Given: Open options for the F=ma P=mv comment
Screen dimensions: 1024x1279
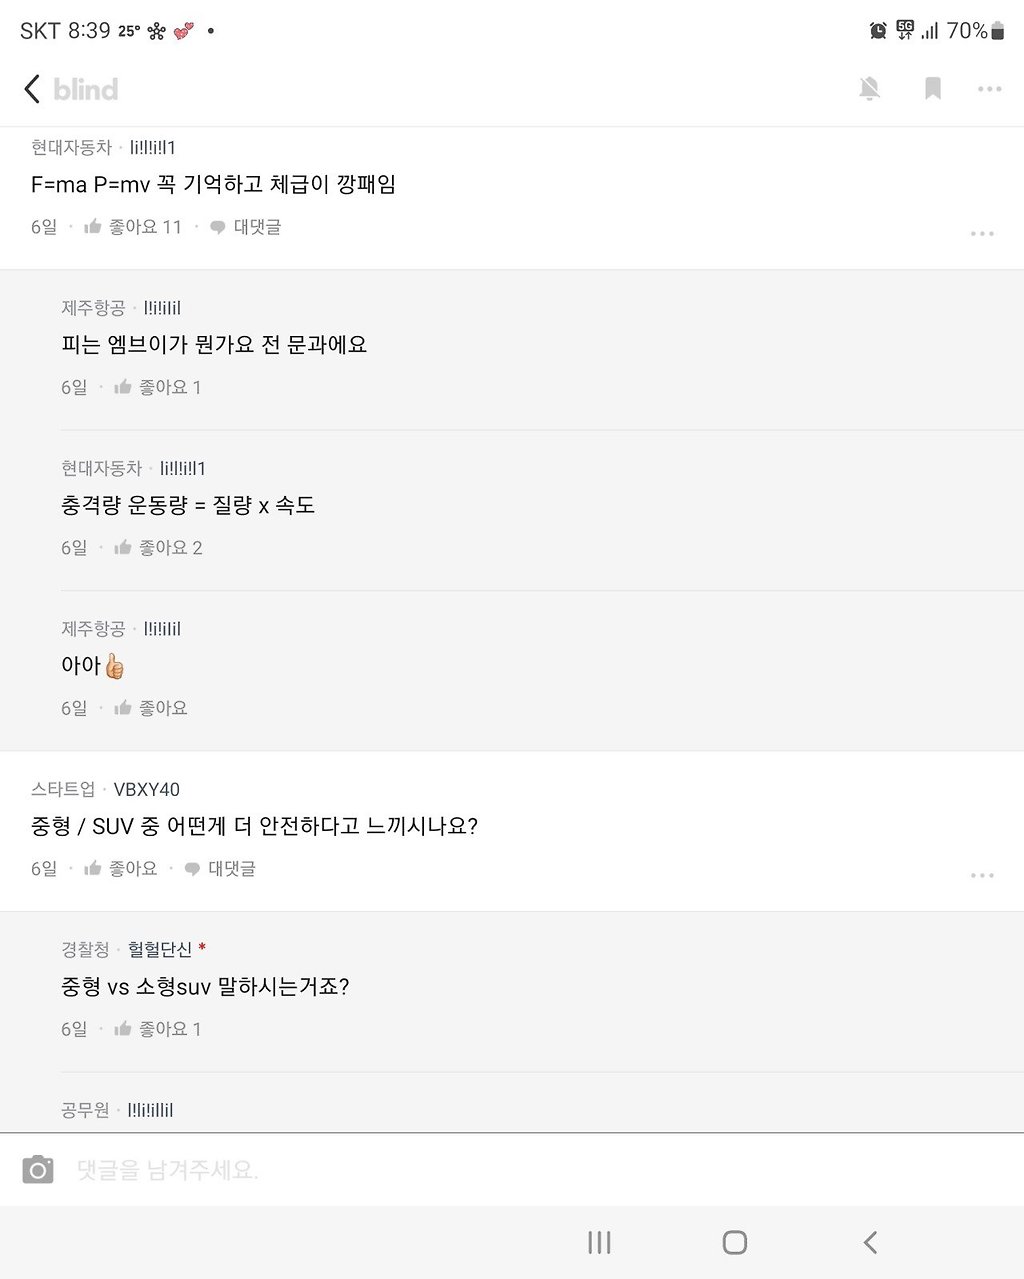Looking at the screenshot, I should click(982, 234).
